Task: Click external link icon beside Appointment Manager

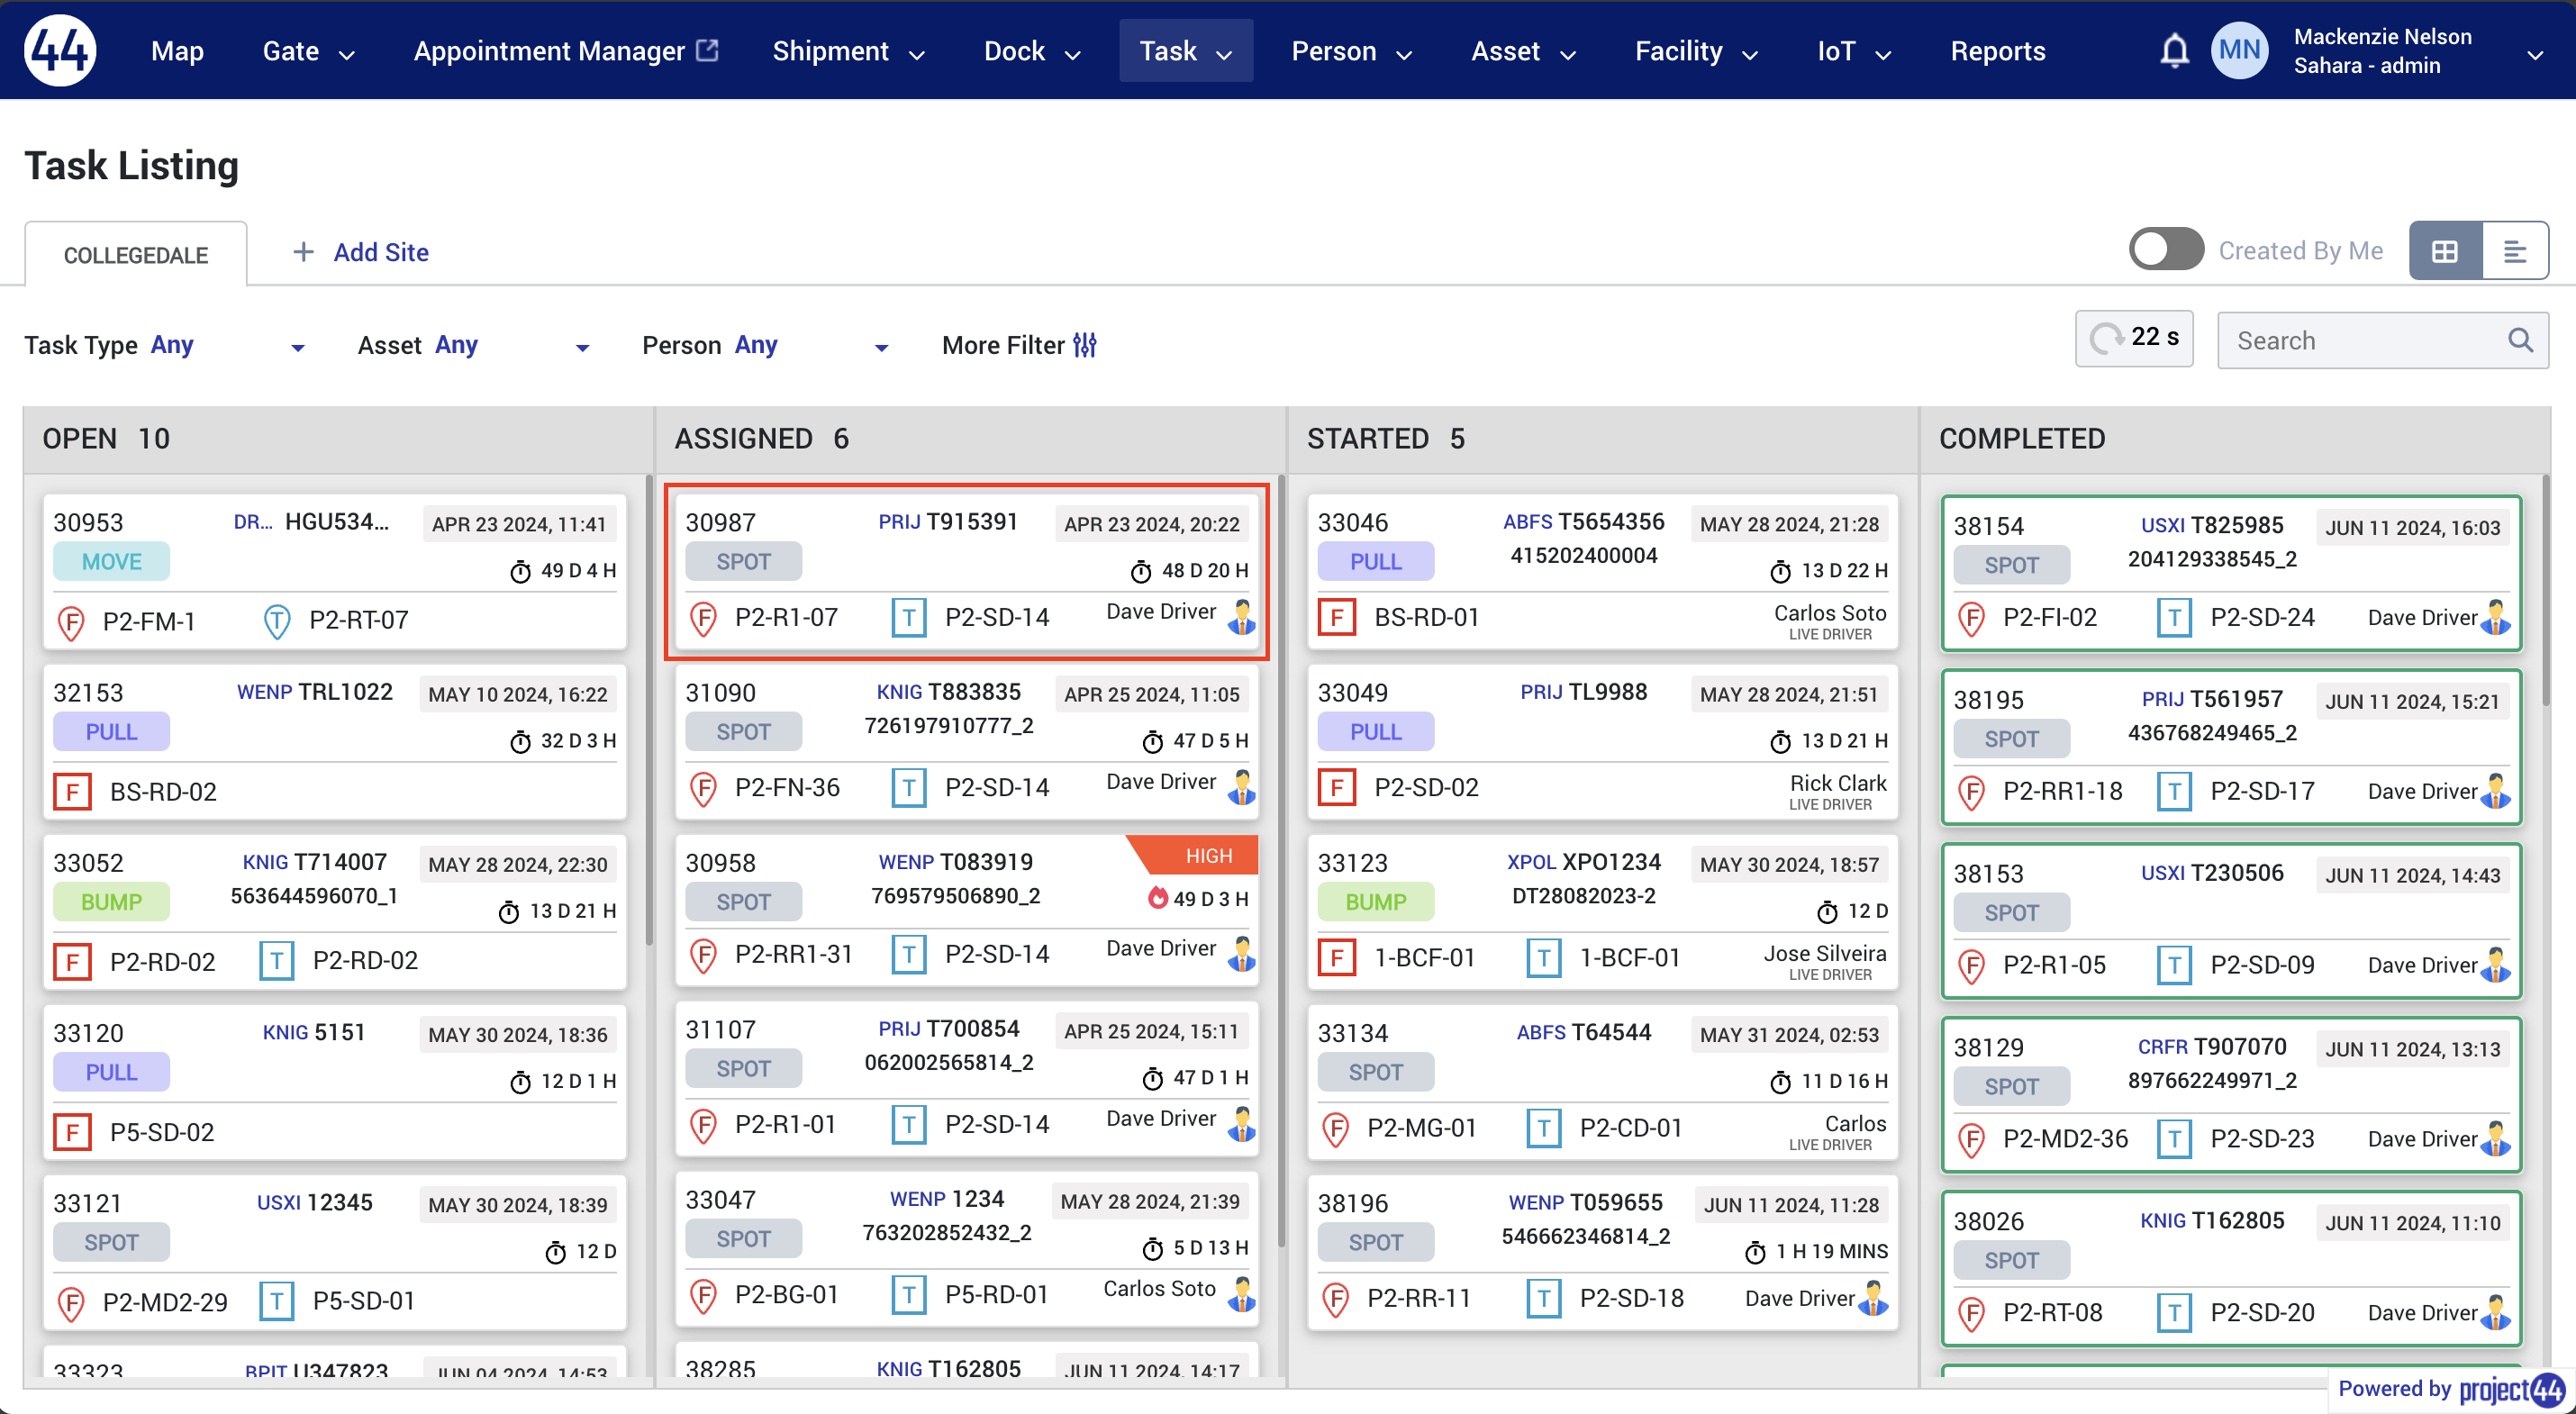Action: pyautogui.click(x=708, y=50)
